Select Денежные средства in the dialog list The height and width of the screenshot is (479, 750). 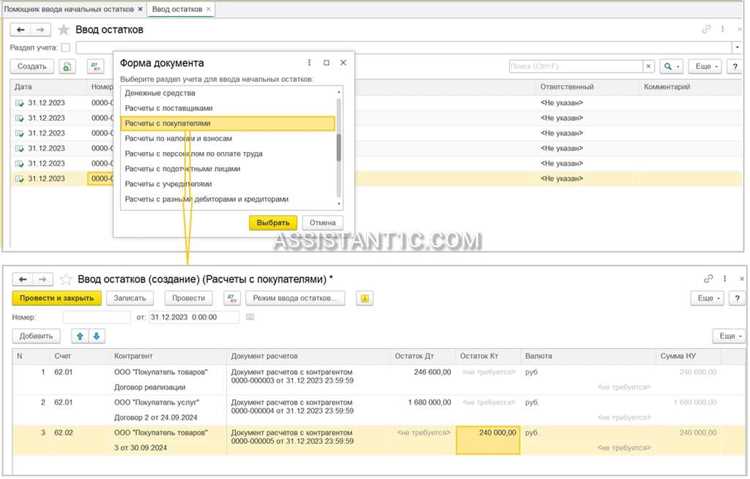[228, 93]
